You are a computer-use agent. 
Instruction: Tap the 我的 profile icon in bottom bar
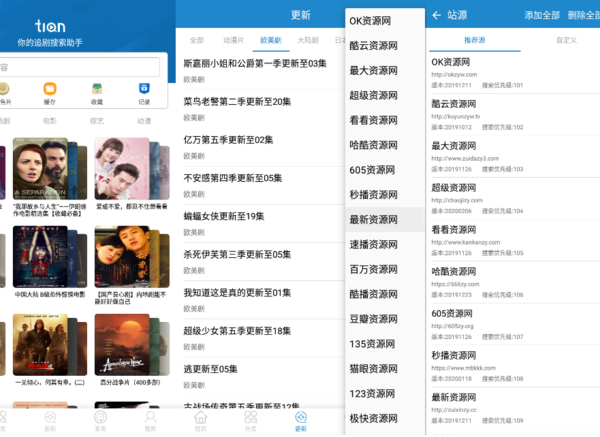point(150,418)
